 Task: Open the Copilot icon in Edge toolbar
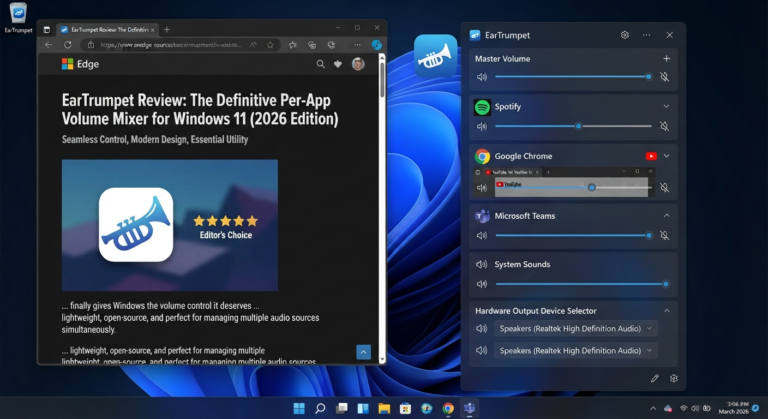(377, 45)
